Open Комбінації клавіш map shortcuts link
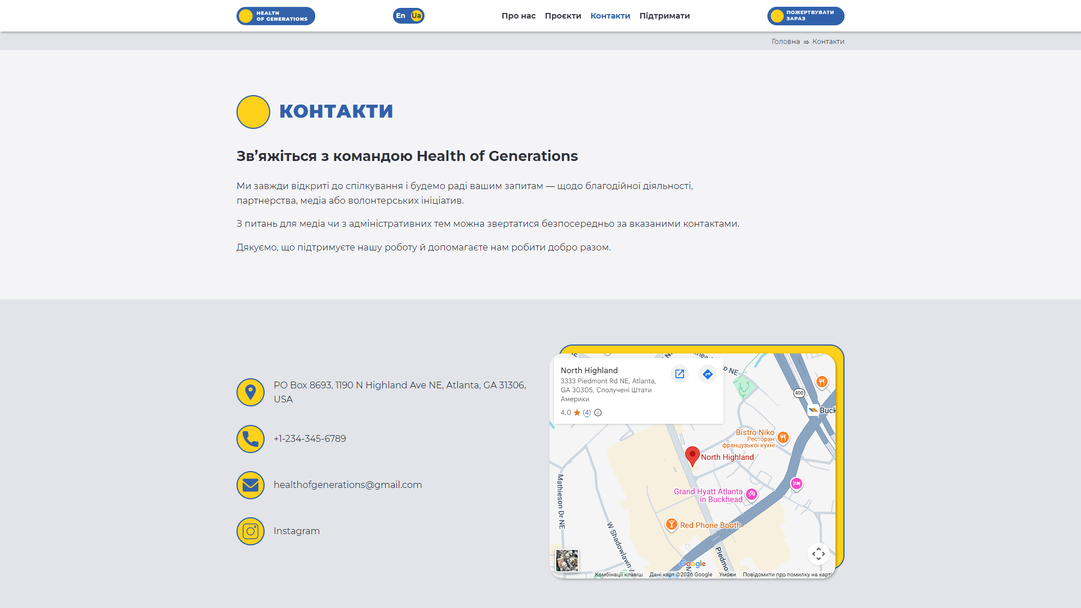The image size is (1081, 608). (x=618, y=574)
